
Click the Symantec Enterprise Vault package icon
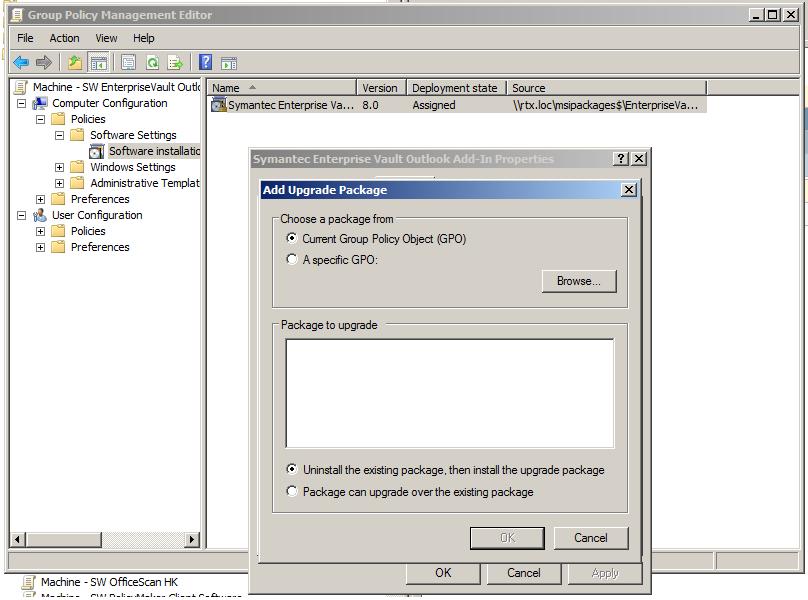[x=218, y=105]
